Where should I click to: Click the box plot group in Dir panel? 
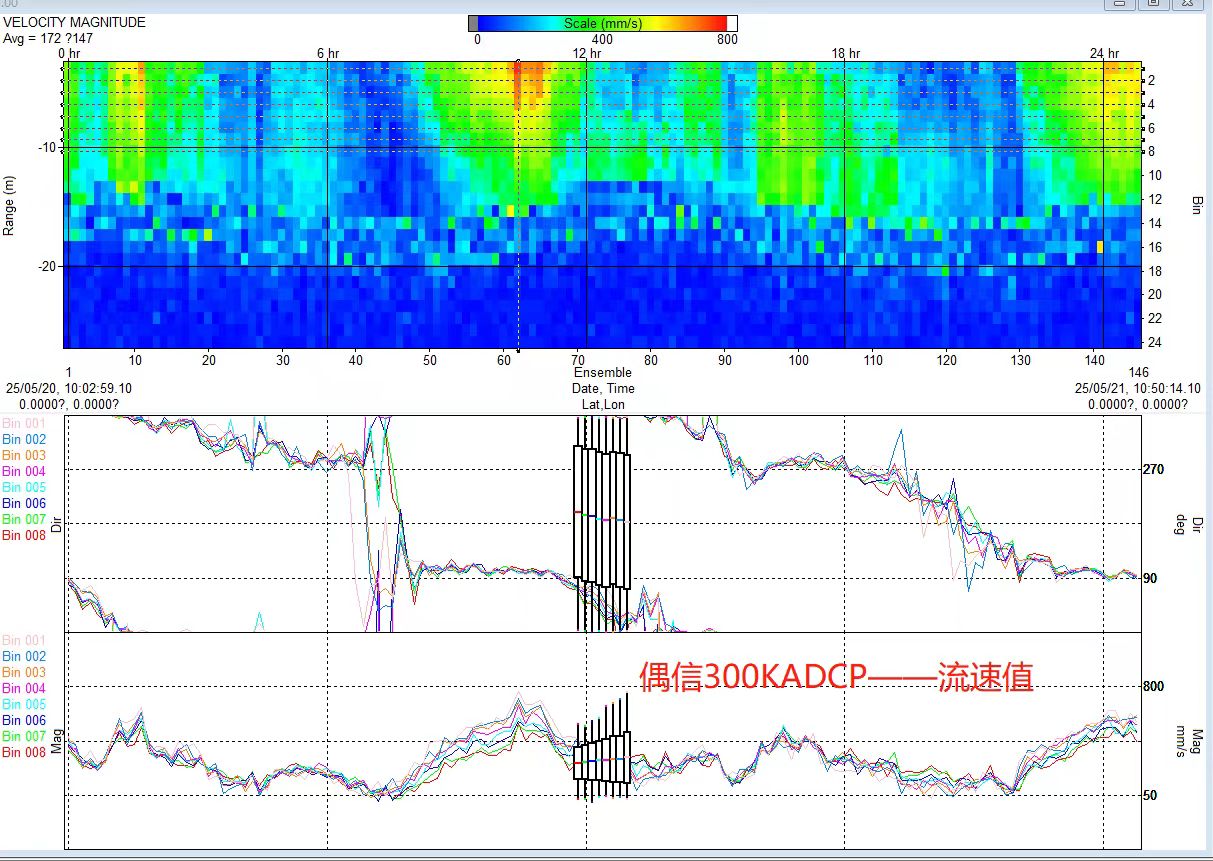[x=601, y=517]
